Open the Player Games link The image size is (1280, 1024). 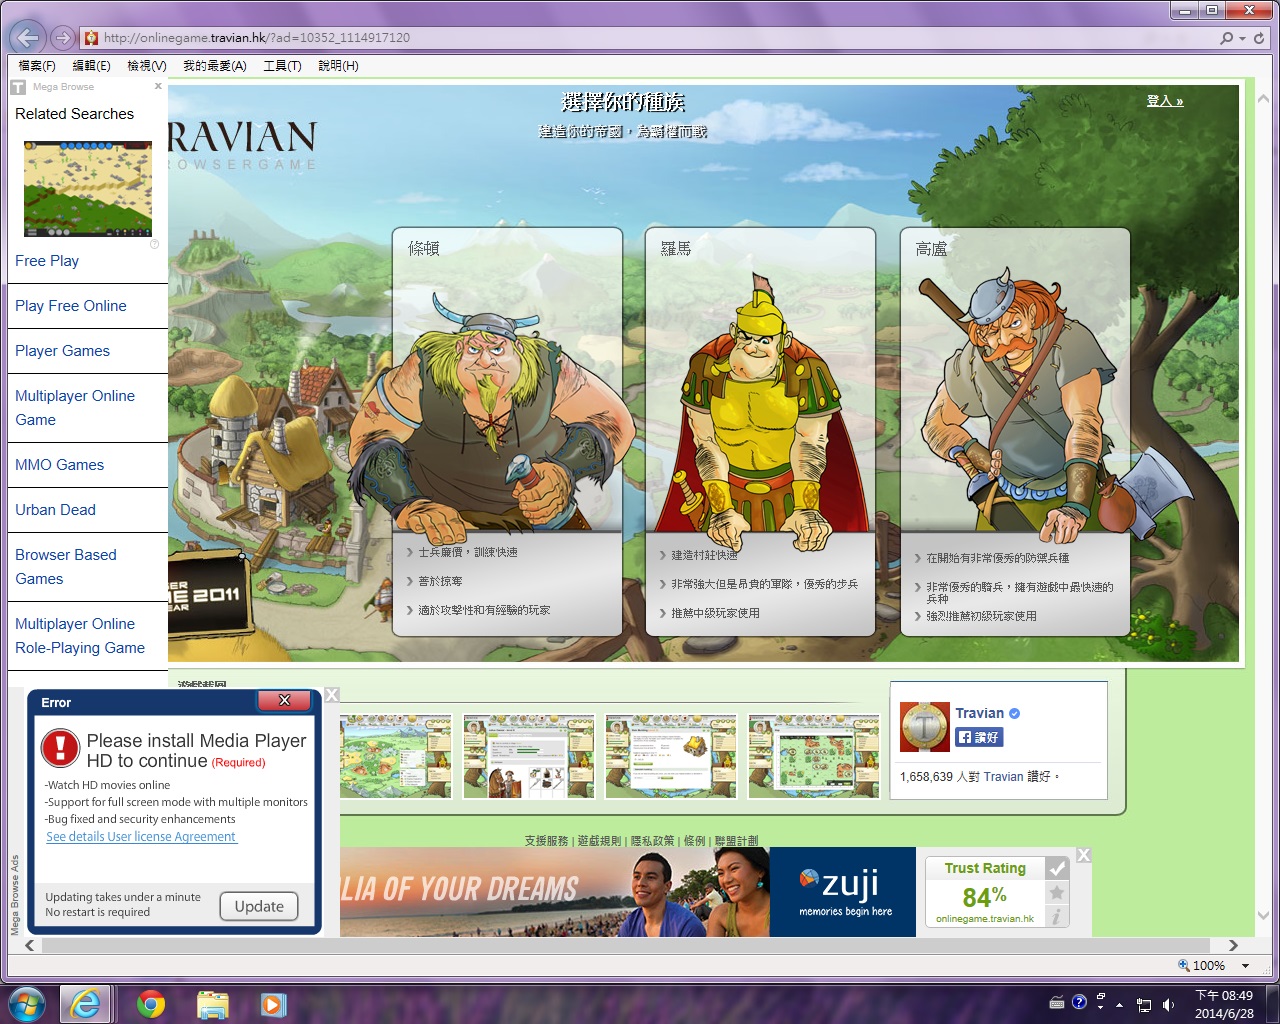click(x=62, y=351)
